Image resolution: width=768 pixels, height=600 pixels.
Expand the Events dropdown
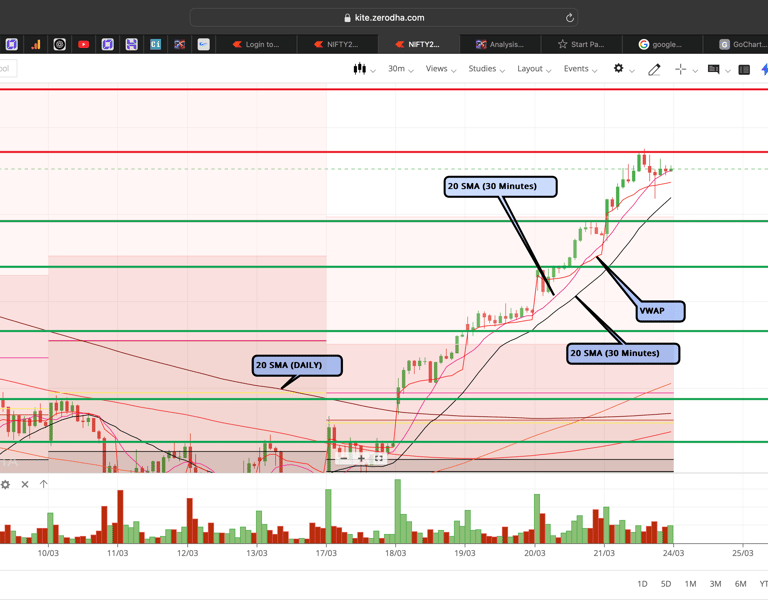580,69
